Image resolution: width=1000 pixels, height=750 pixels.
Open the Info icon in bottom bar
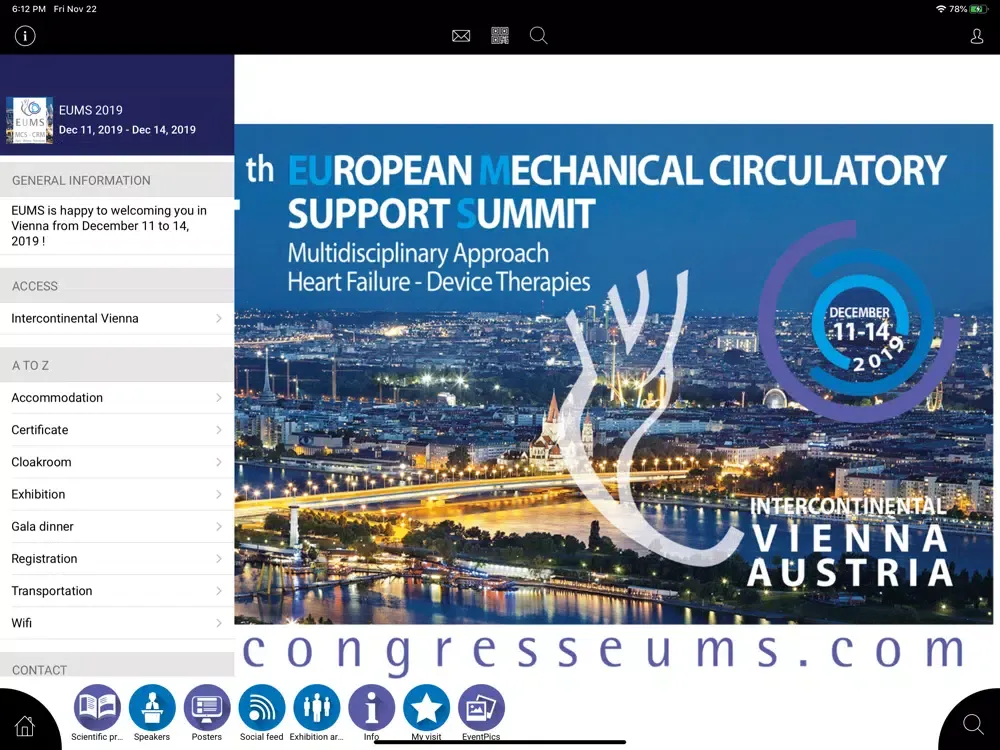[371, 708]
